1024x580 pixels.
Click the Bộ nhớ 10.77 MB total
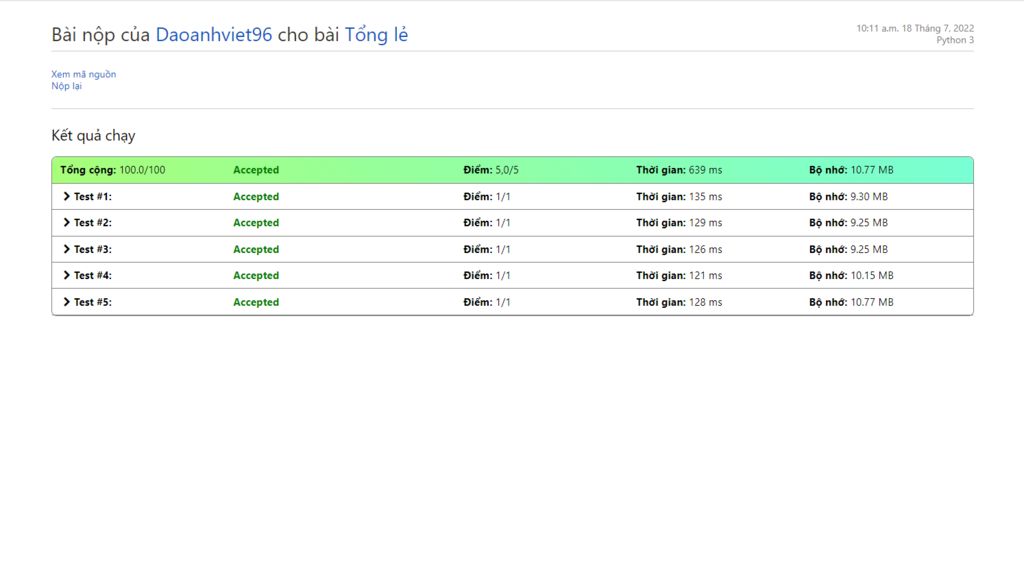tap(851, 170)
